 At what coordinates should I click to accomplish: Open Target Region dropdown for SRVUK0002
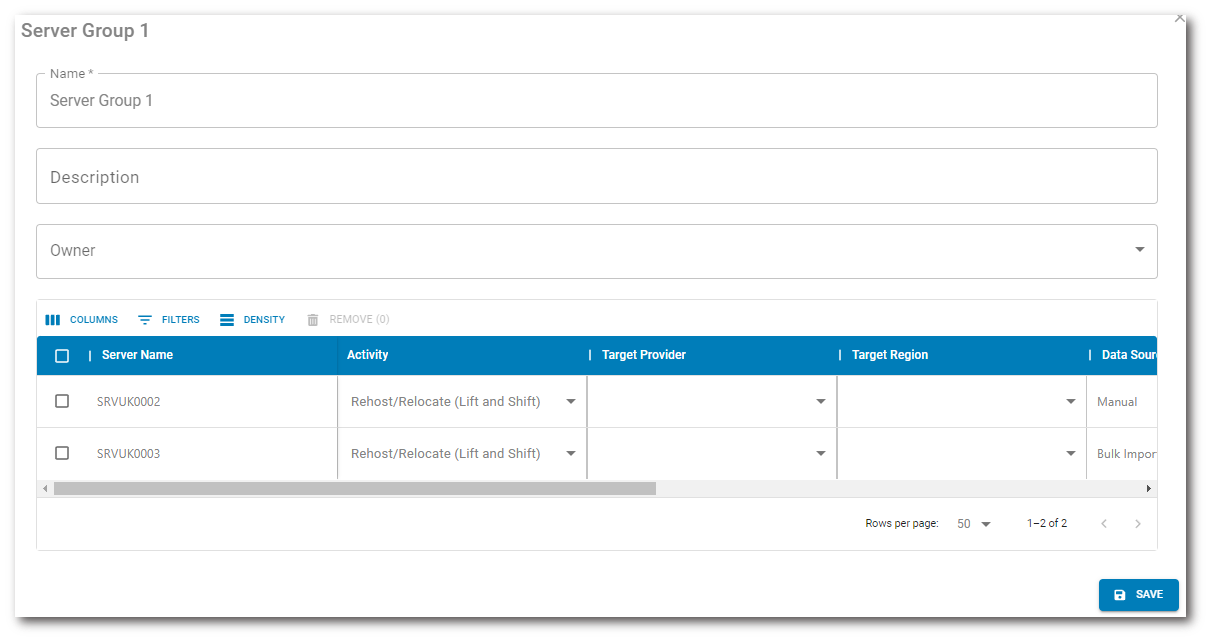coord(1071,402)
